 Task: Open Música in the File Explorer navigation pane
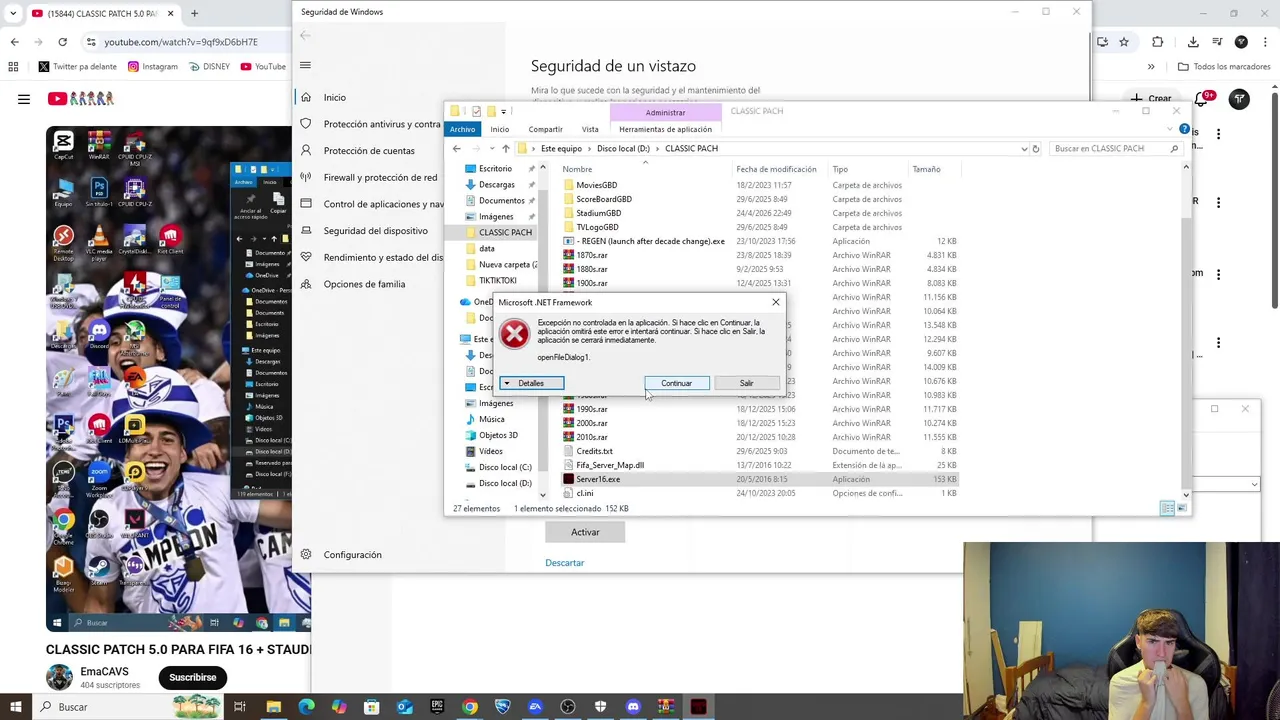click(x=491, y=419)
